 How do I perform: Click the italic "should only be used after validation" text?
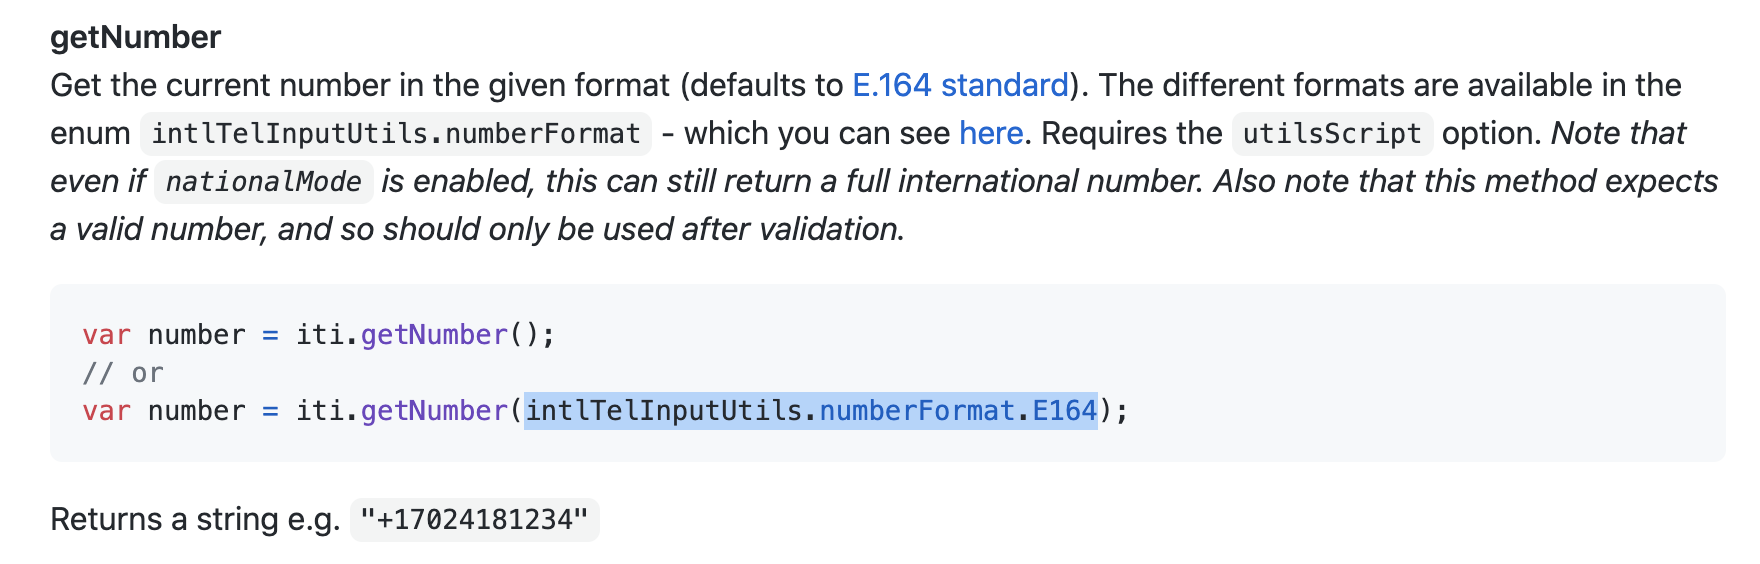[643, 230]
